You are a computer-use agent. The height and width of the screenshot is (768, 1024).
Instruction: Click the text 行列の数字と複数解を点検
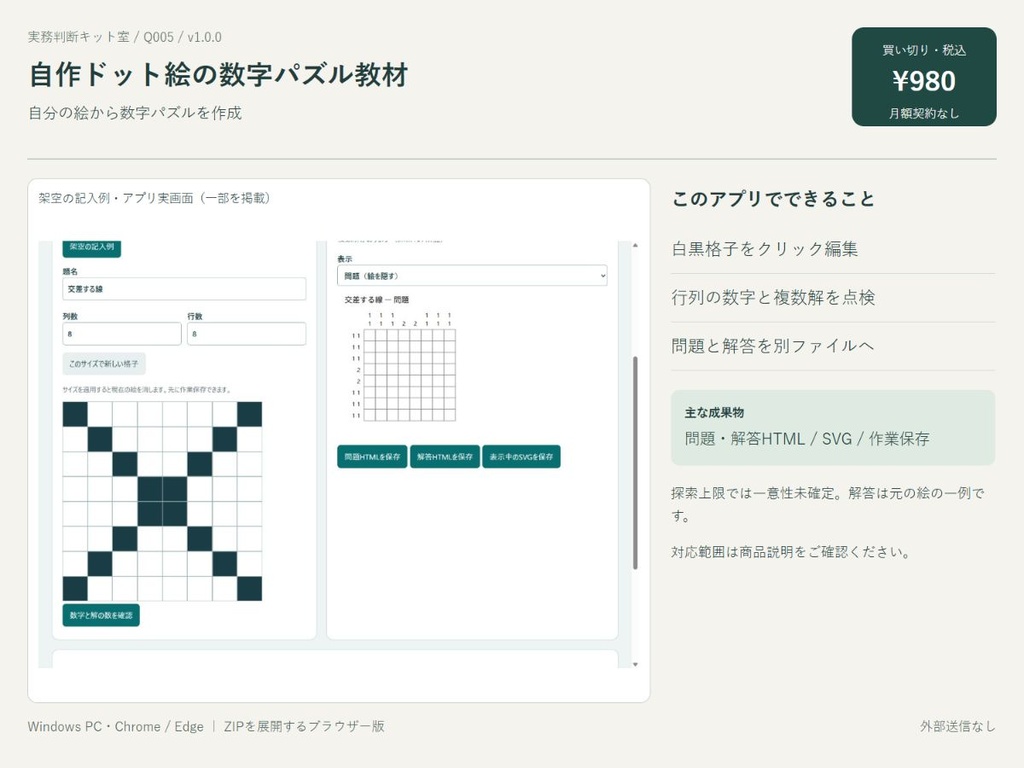(x=773, y=297)
